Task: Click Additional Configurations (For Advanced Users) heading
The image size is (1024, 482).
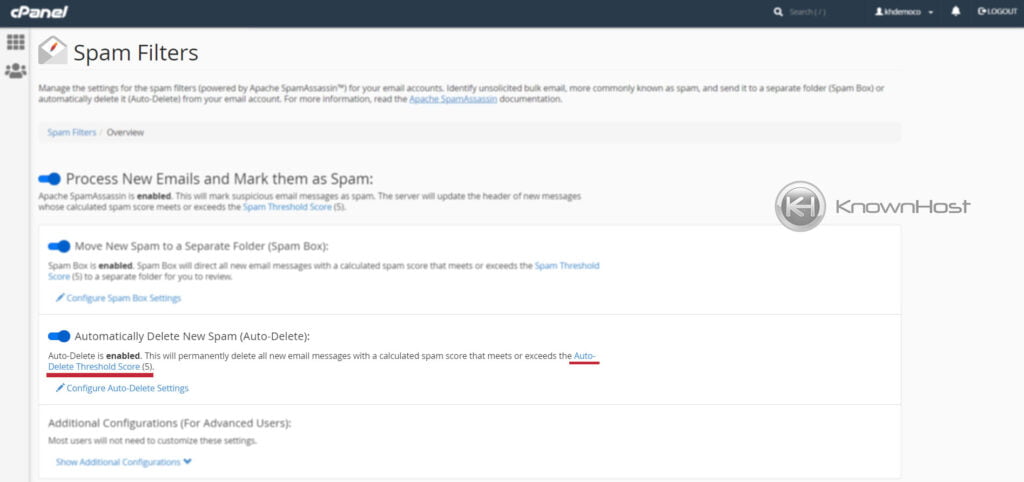Action: (169, 423)
